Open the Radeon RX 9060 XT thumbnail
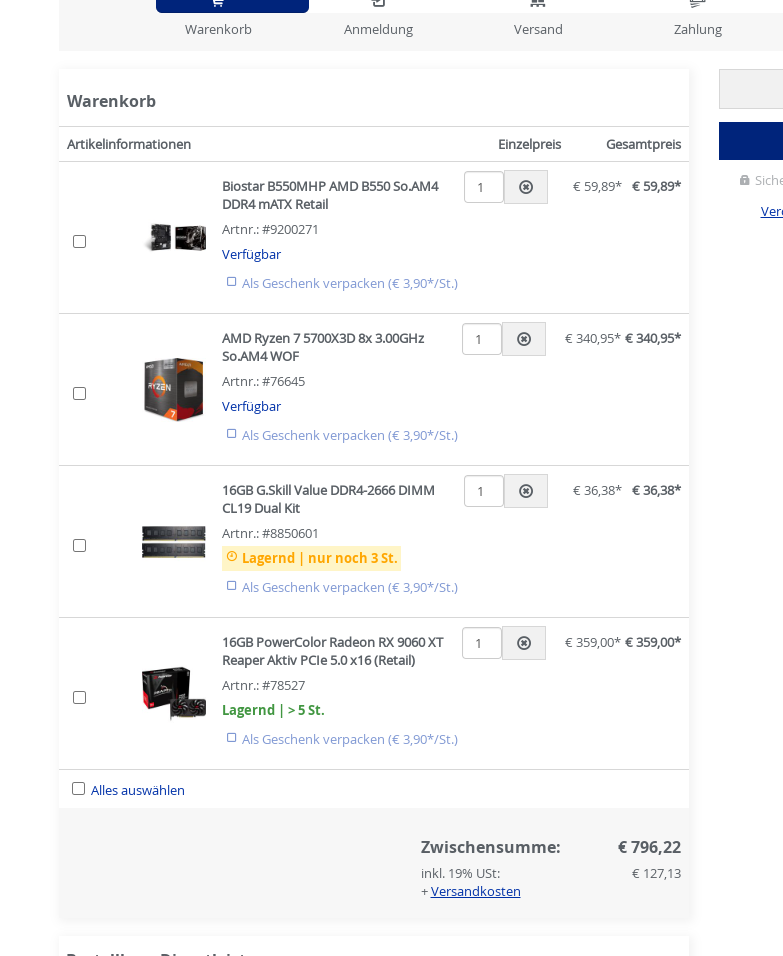Screen dimensions: 783x956 click(x=174, y=693)
